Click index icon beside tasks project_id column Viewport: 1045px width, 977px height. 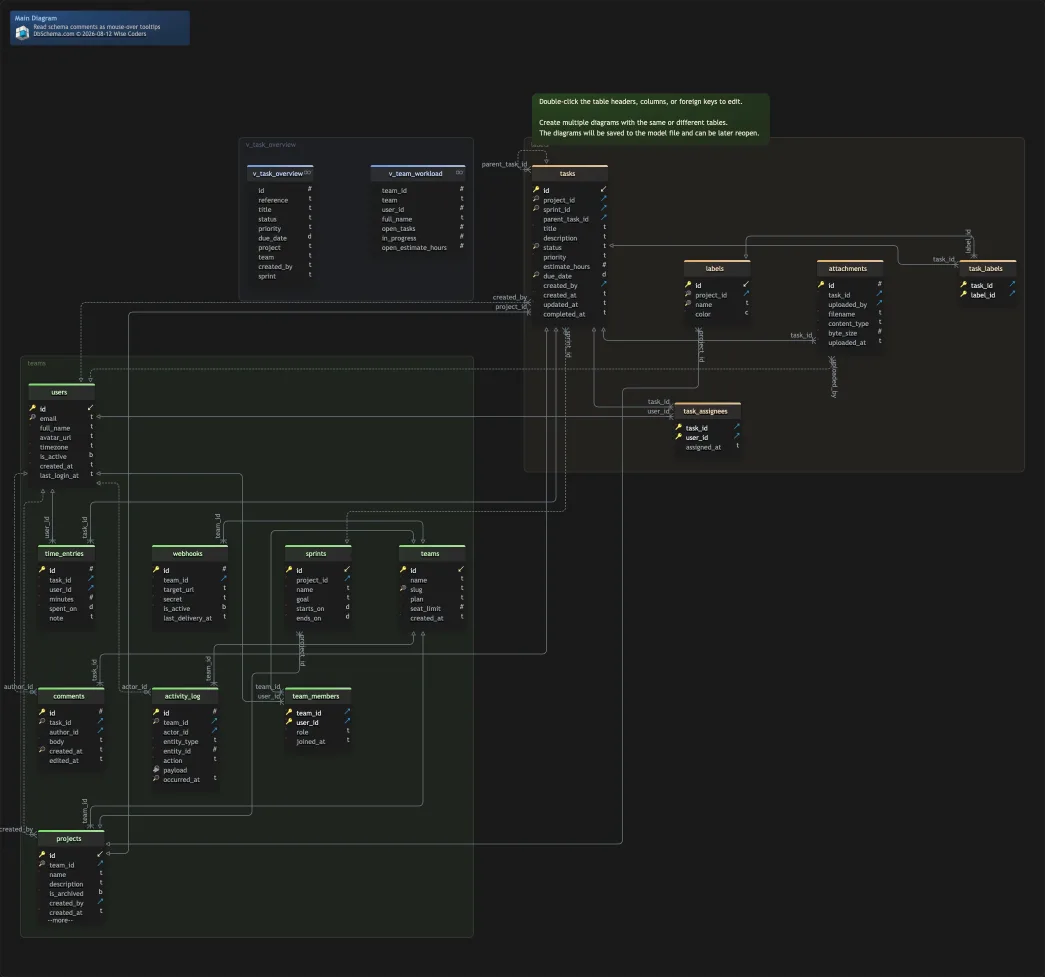click(x=536, y=199)
